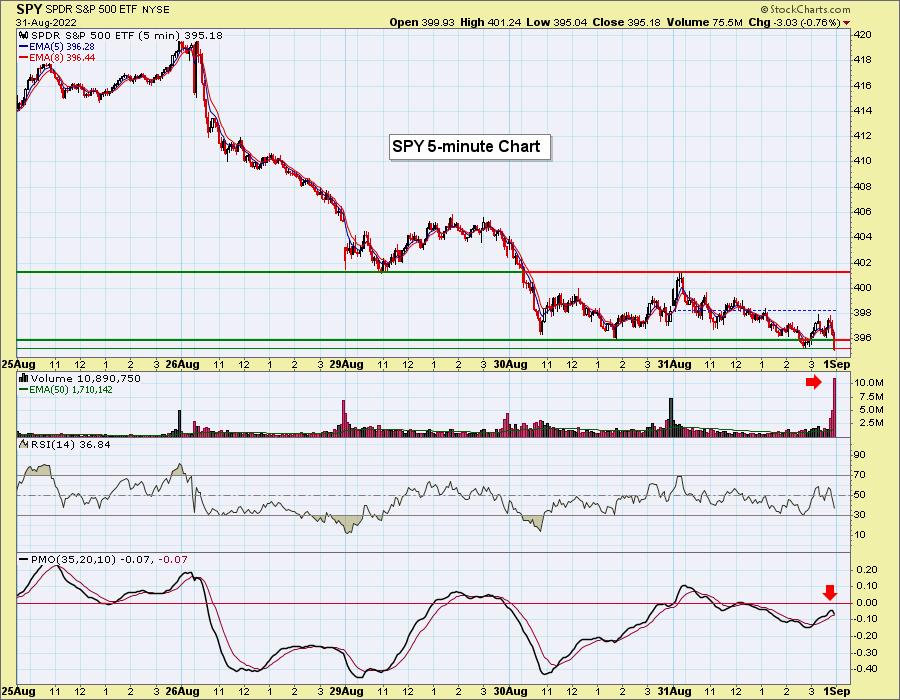Click the 'SPDR S&P 500 ETF NYSE' header text
The image size is (900, 700).
click(x=107, y=10)
